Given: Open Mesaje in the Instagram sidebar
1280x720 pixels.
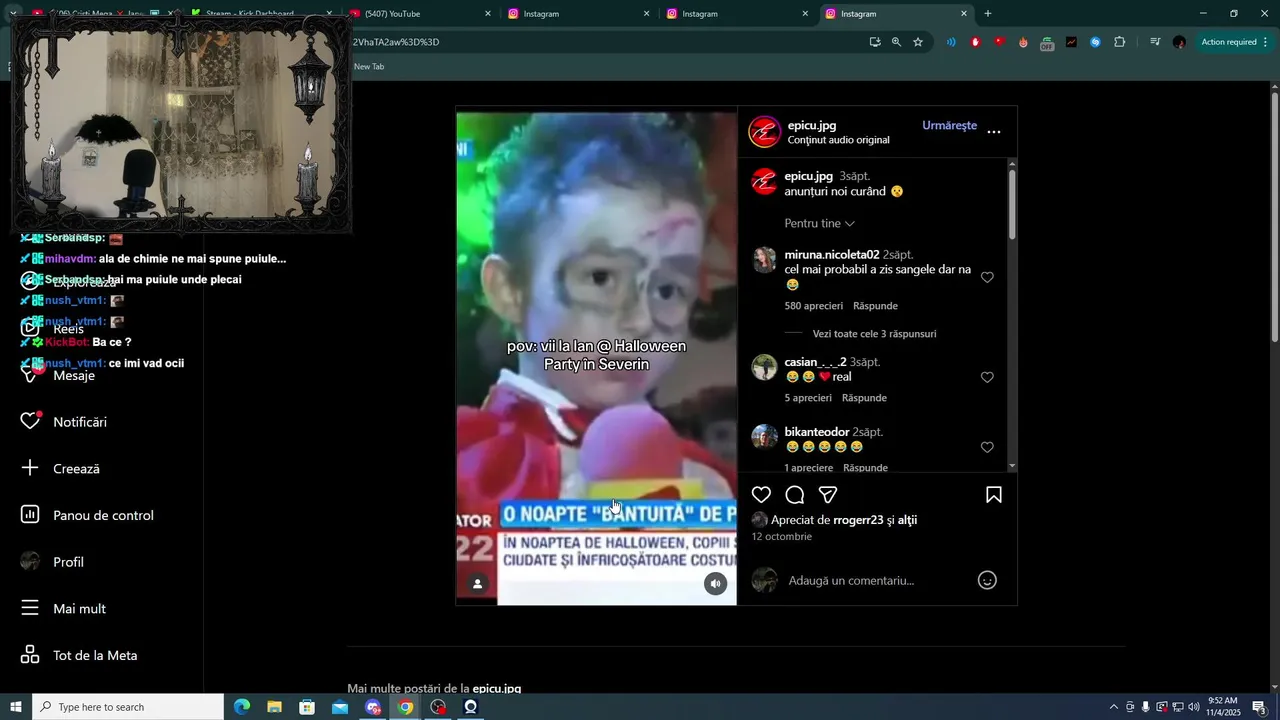Looking at the screenshot, I should tap(58, 375).
